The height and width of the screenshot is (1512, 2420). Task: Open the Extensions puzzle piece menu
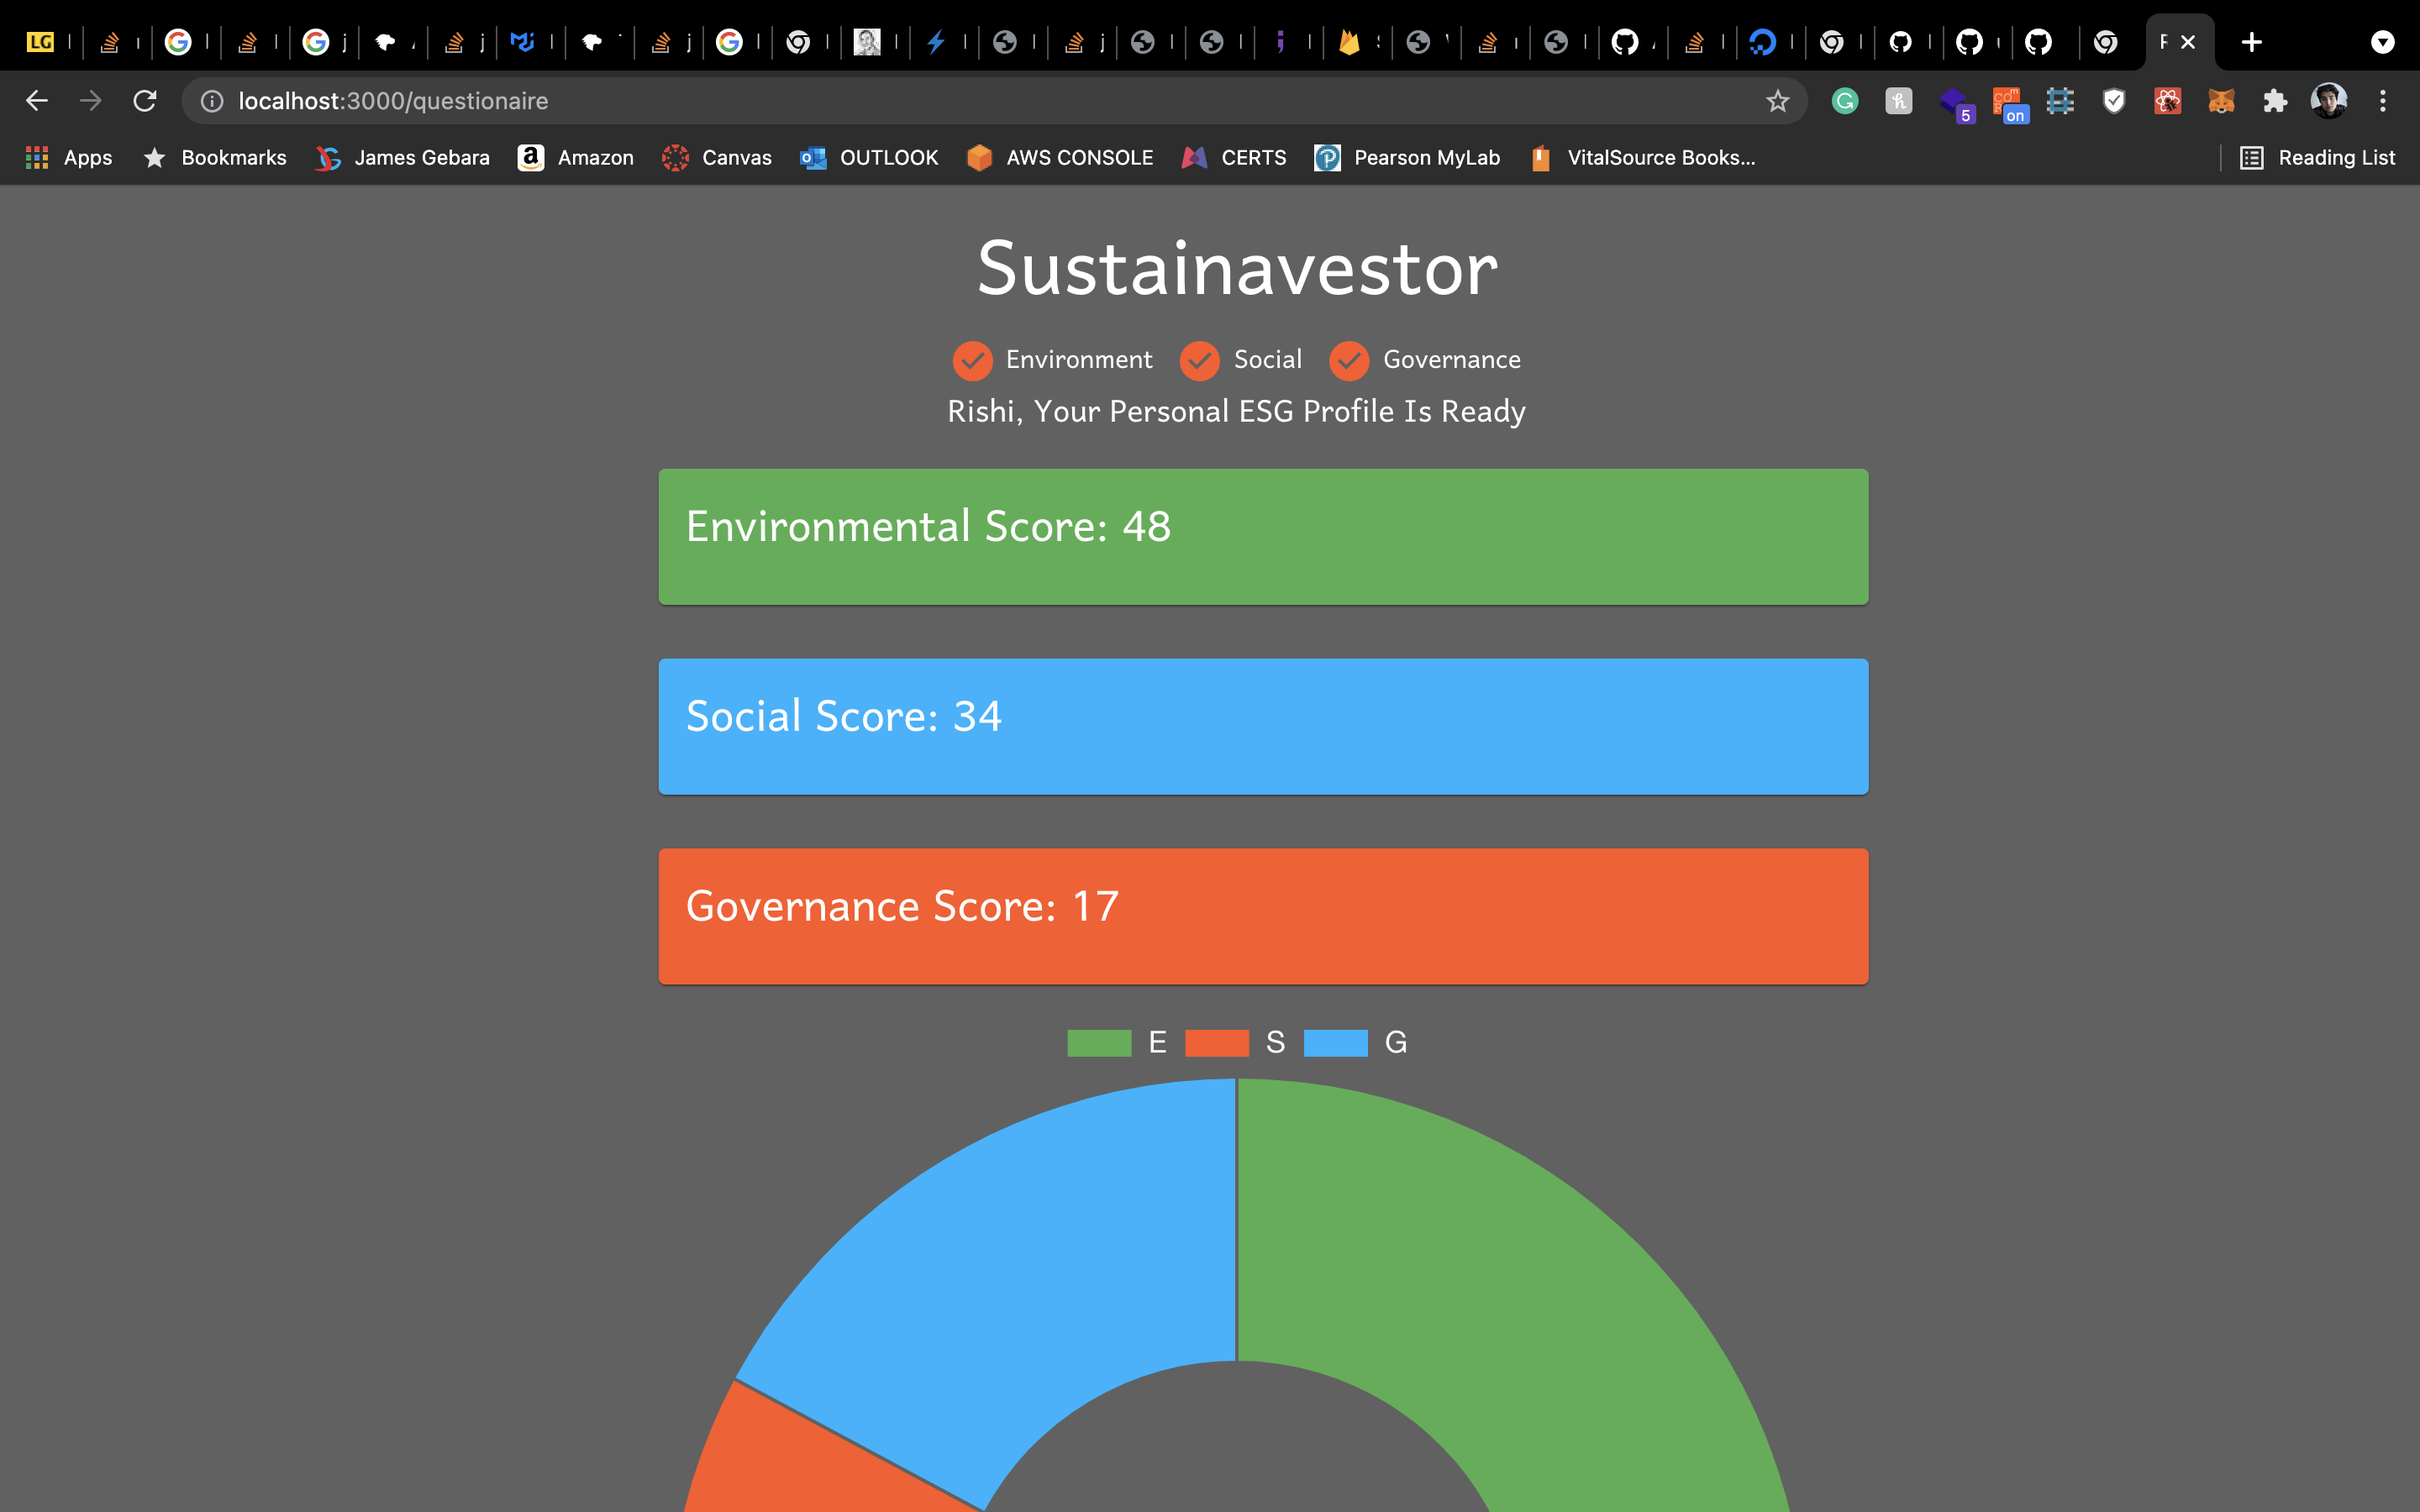click(2275, 101)
